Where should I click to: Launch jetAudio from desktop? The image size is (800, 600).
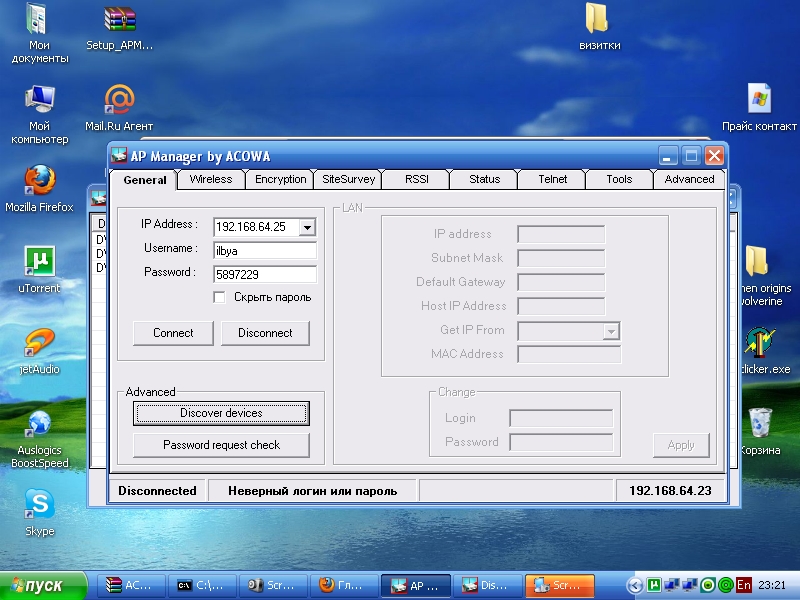pos(39,343)
